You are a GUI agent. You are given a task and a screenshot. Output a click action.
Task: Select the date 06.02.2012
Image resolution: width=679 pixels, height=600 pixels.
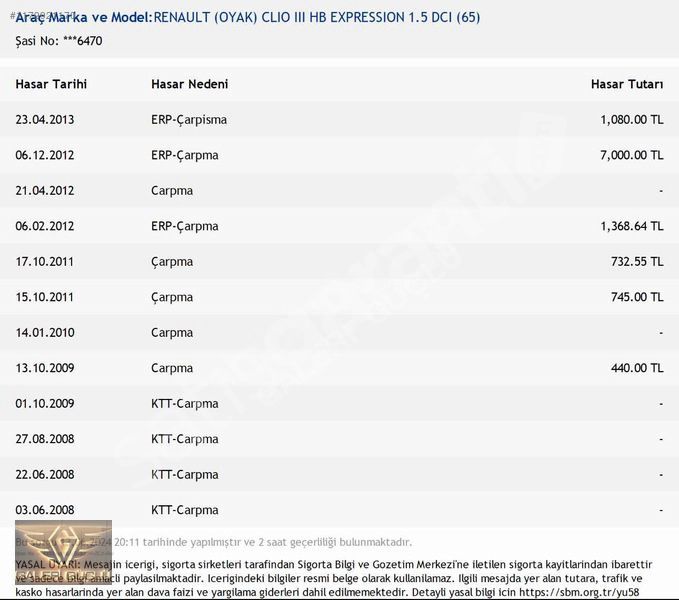click(x=45, y=226)
